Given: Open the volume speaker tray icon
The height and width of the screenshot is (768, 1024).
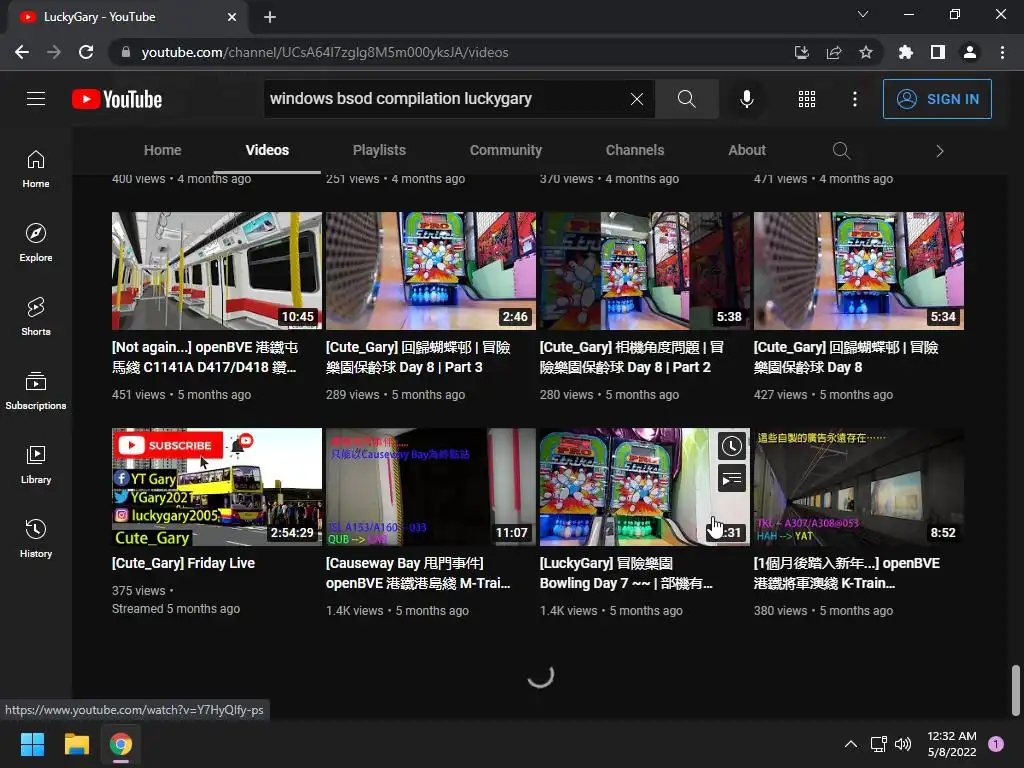Looking at the screenshot, I should 903,744.
